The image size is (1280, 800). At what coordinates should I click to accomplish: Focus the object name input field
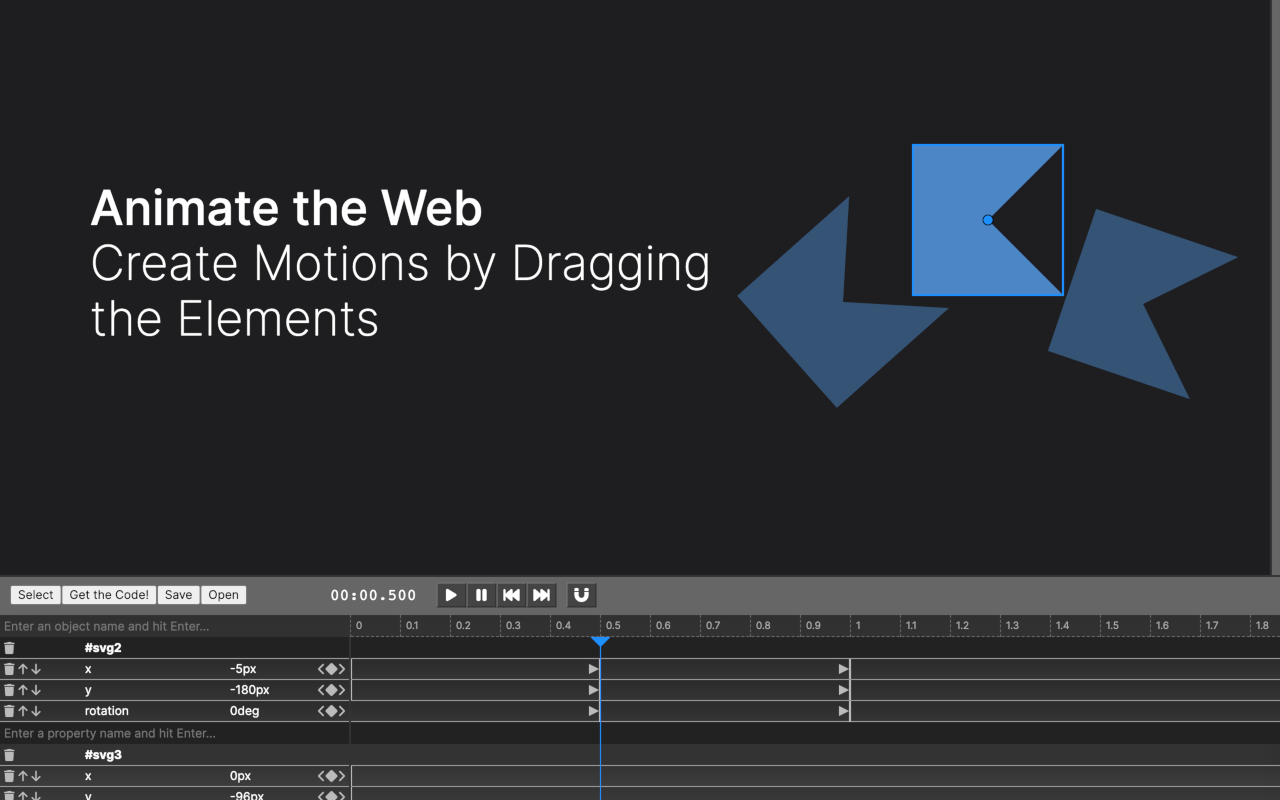175,626
